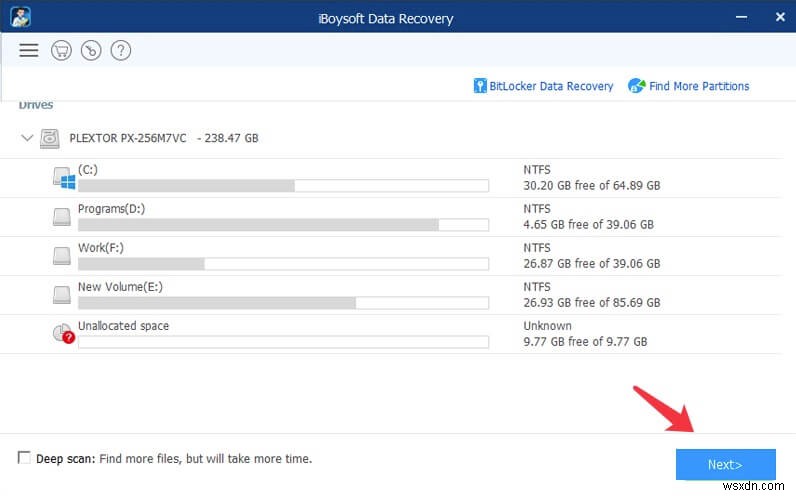Select the Work(F:) partition icon
This screenshot has height=496, width=796.
[x=64, y=256]
